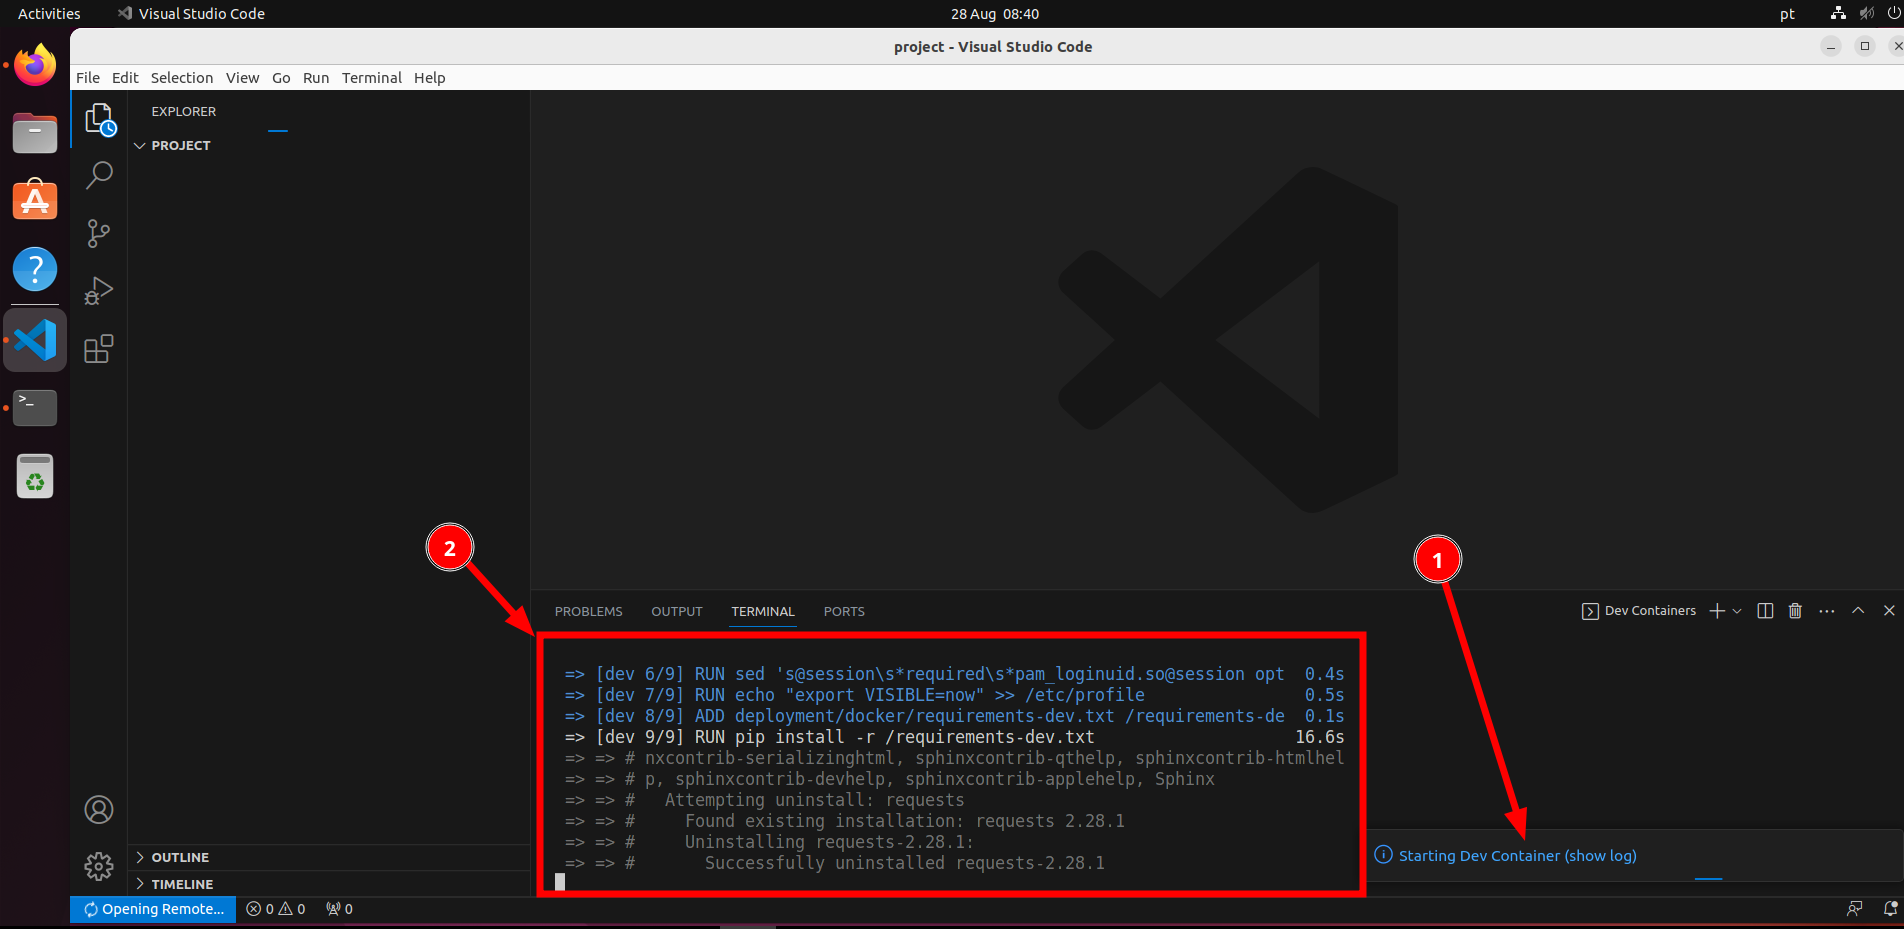Click show log link in notification
The height and width of the screenshot is (929, 1904).
pyautogui.click(x=1600, y=856)
